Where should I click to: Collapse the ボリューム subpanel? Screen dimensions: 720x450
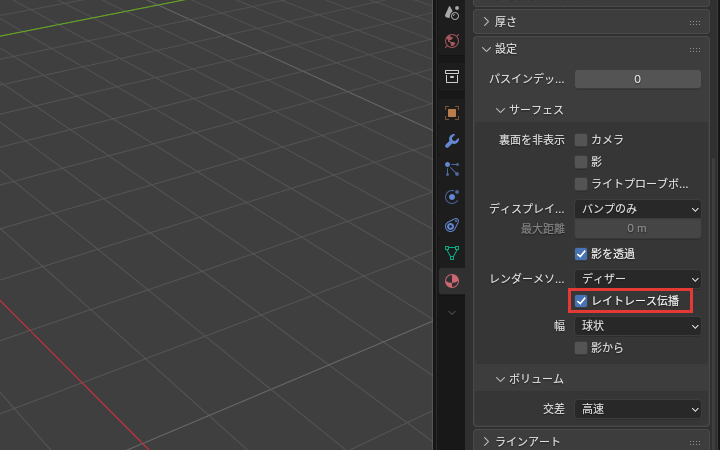click(500, 379)
